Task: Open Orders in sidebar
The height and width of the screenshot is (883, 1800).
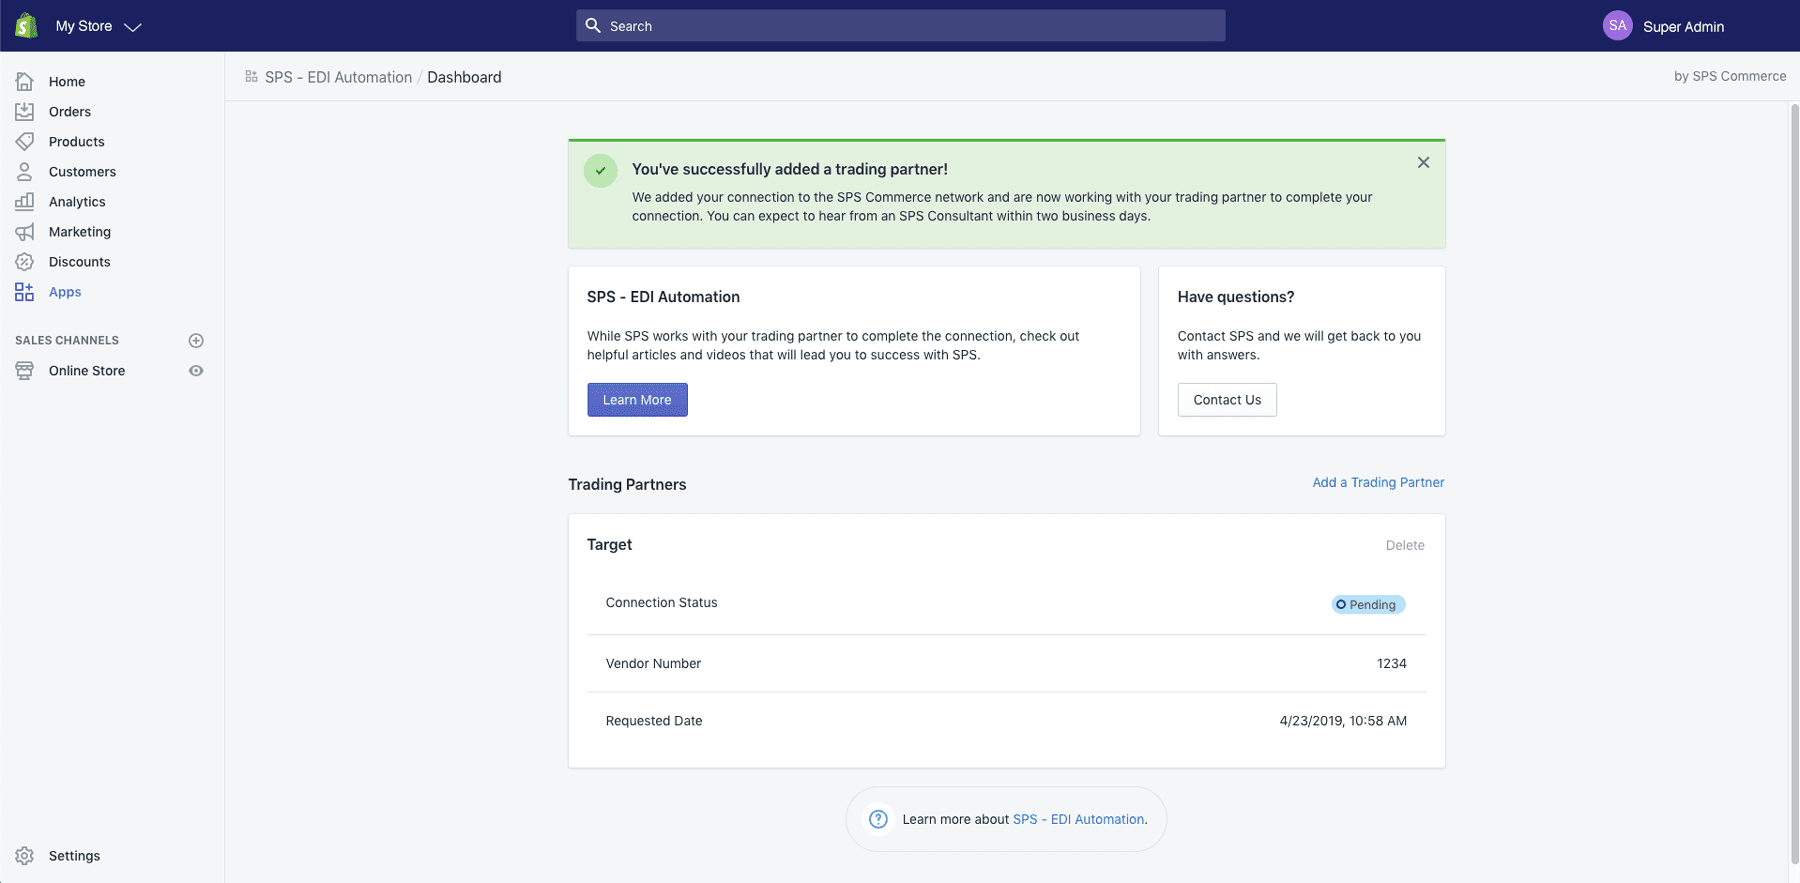Action: (70, 112)
